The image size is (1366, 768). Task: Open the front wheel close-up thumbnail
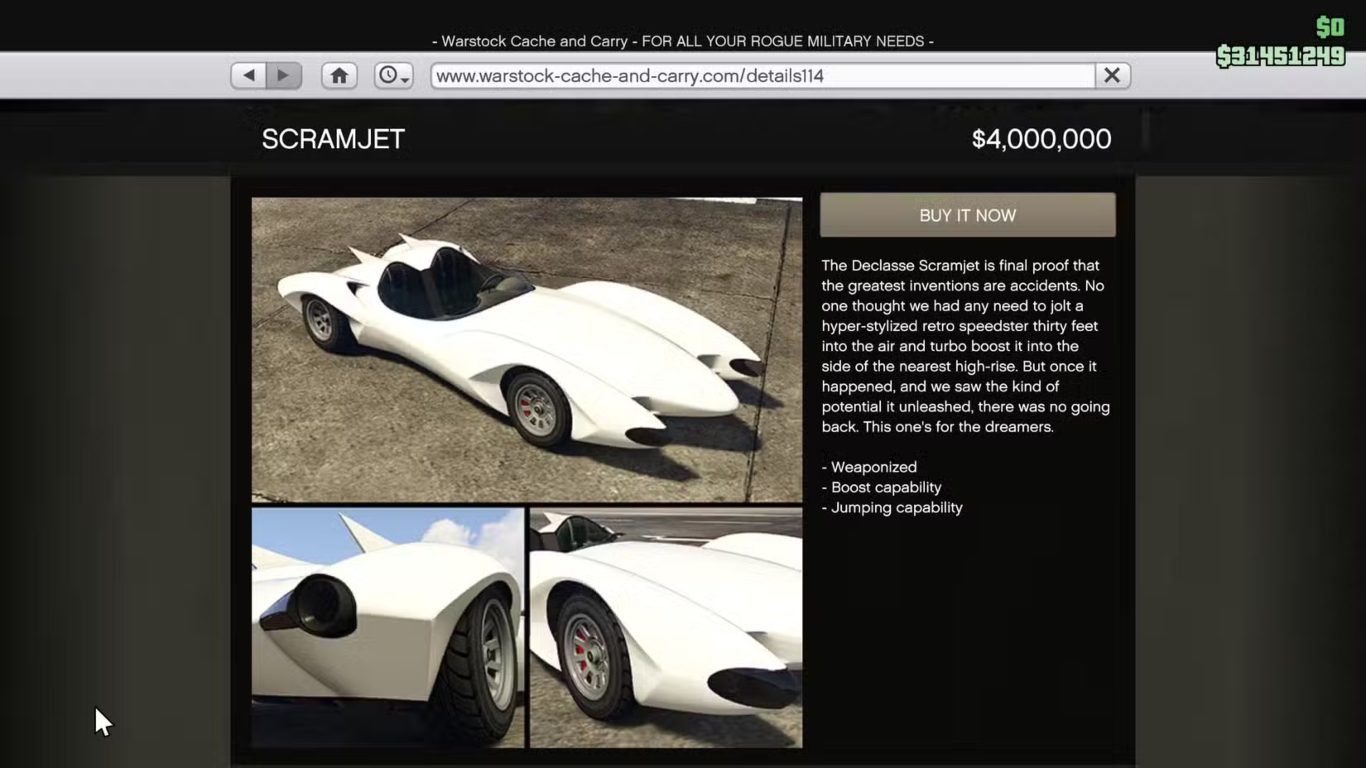coord(666,627)
